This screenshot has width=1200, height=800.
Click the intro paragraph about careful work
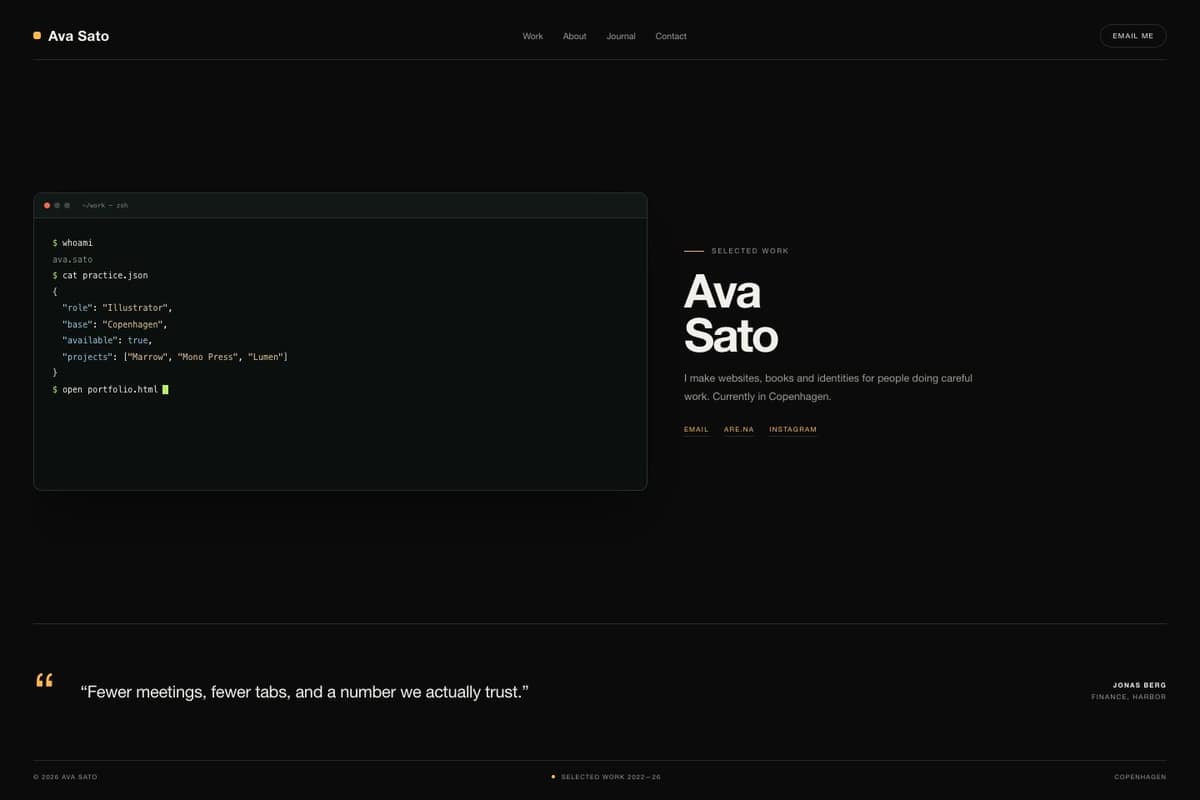click(828, 388)
